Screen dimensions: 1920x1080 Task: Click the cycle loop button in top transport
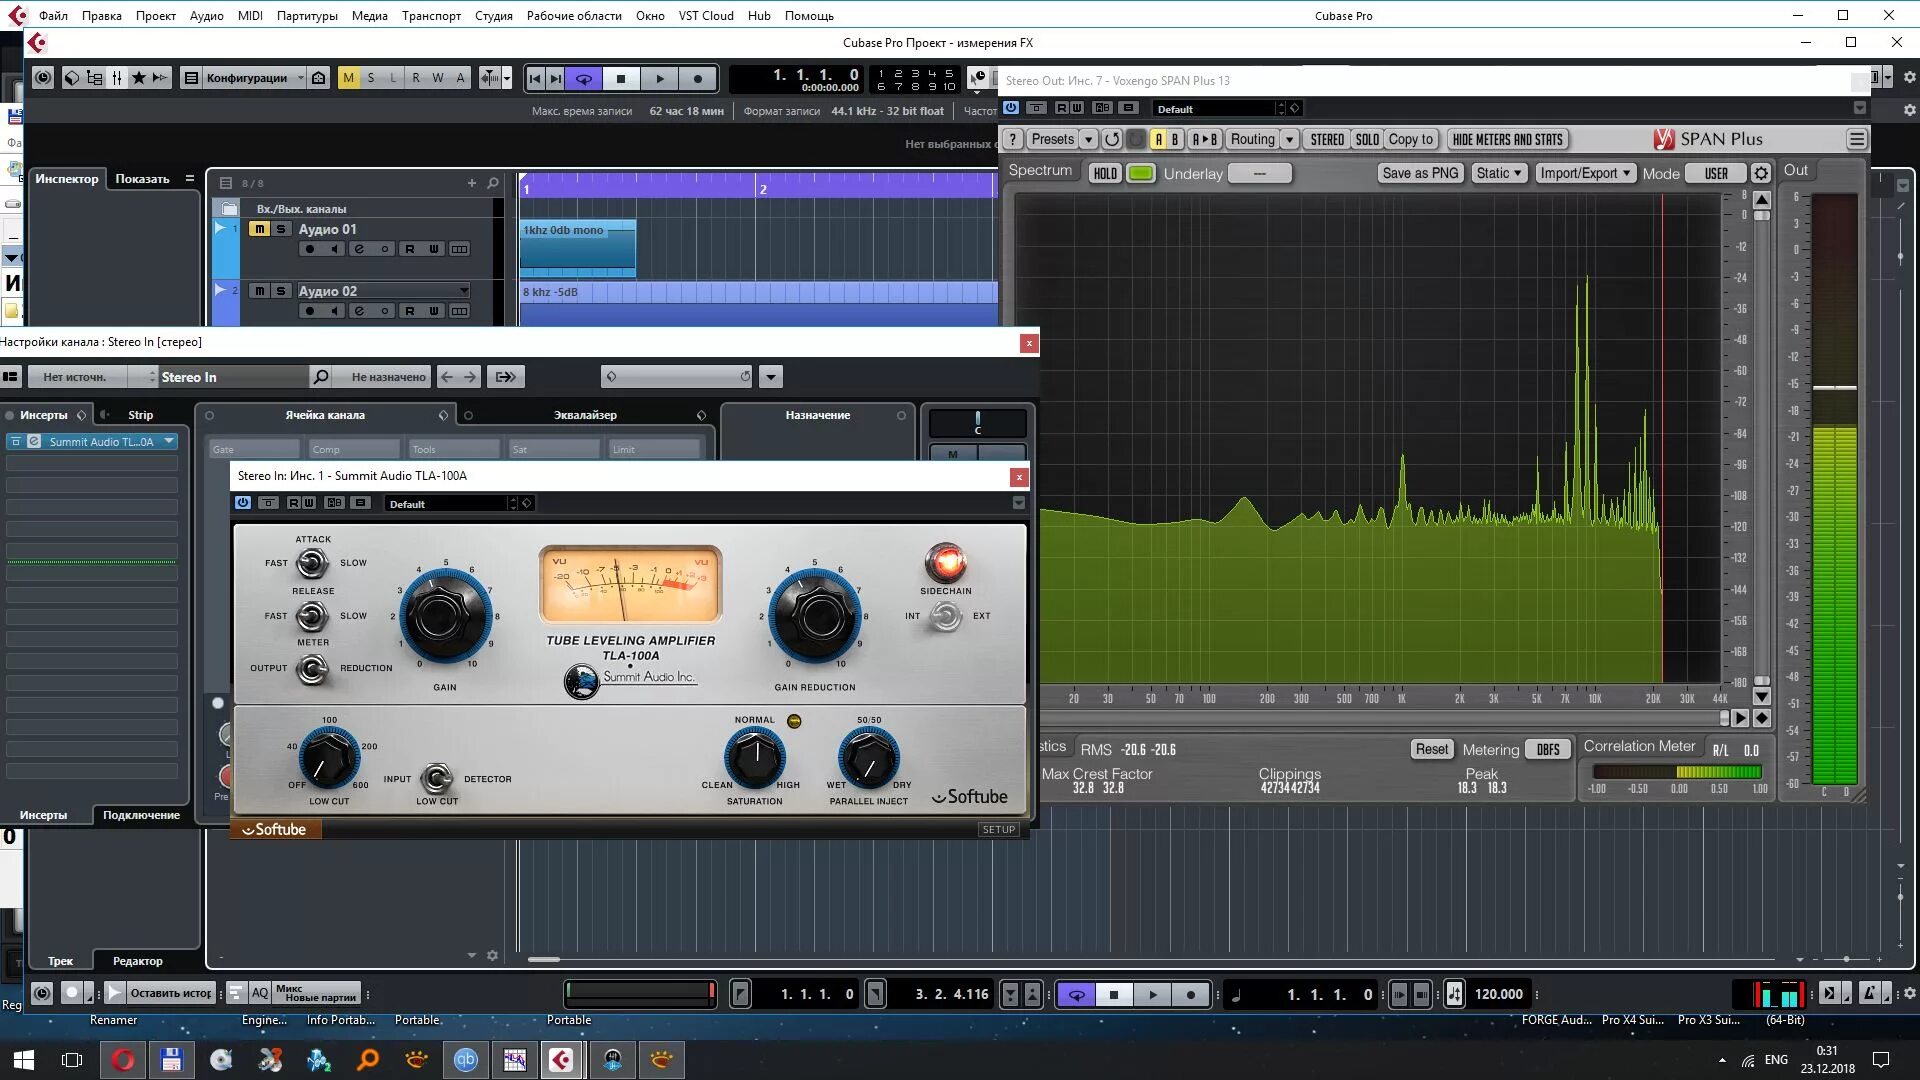coord(584,78)
